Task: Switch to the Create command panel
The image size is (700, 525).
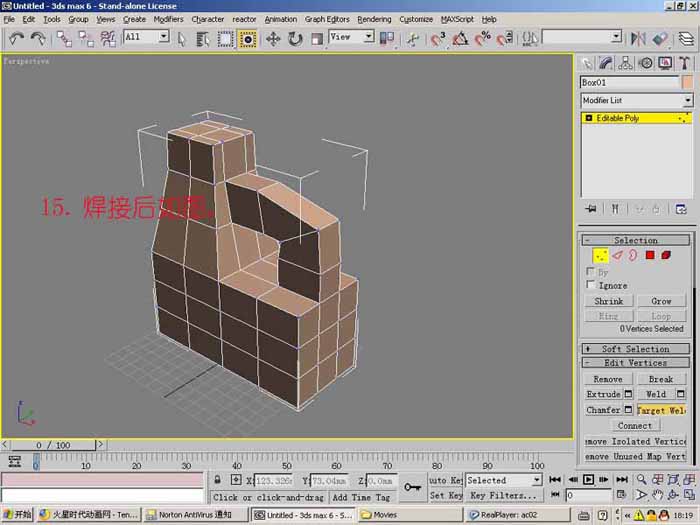Action: (x=587, y=63)
